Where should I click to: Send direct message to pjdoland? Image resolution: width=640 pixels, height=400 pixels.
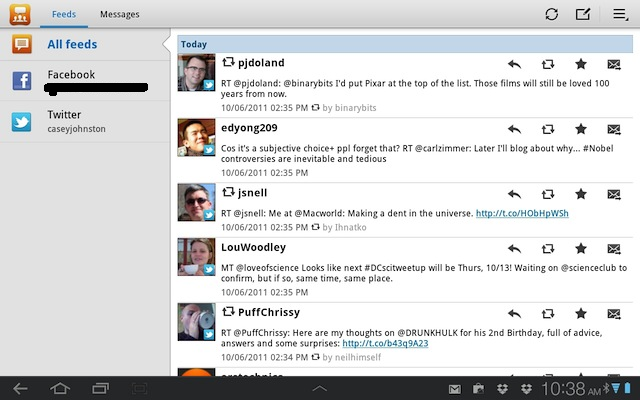click(x=614, y=64)
